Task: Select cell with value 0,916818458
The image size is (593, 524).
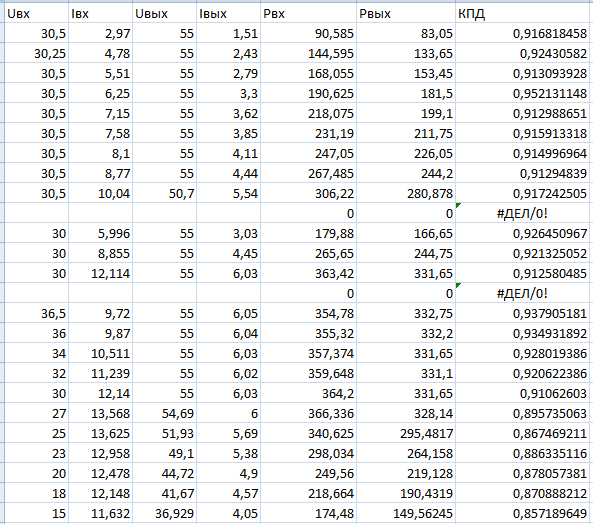Action: click(524, 33)
